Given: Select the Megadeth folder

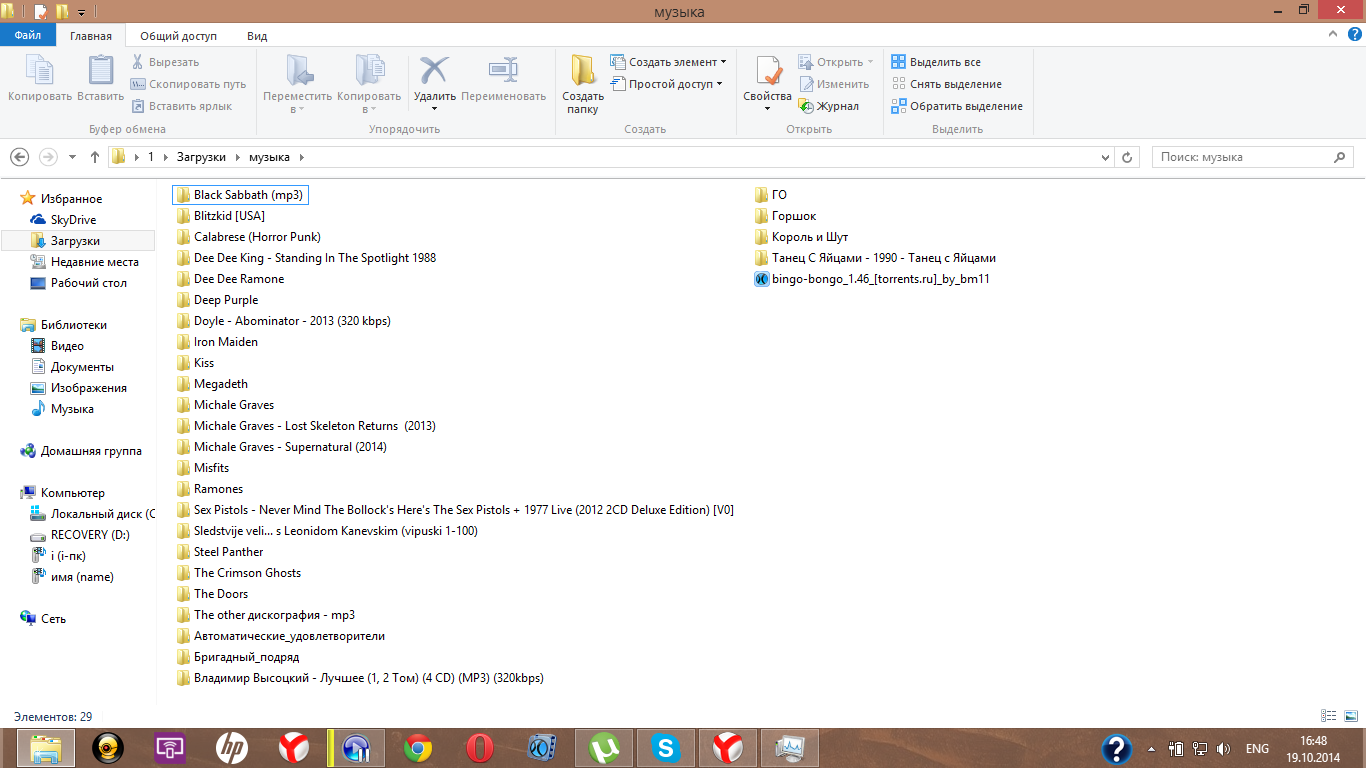Looking at the screenshot, I should (x=212, y=384).
